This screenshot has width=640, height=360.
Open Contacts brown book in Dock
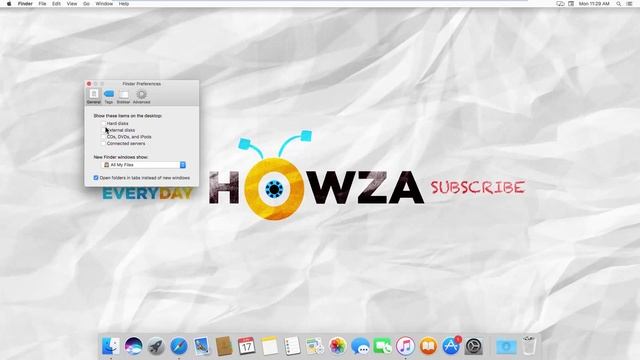pyautogui.click(x=224, y=346)
